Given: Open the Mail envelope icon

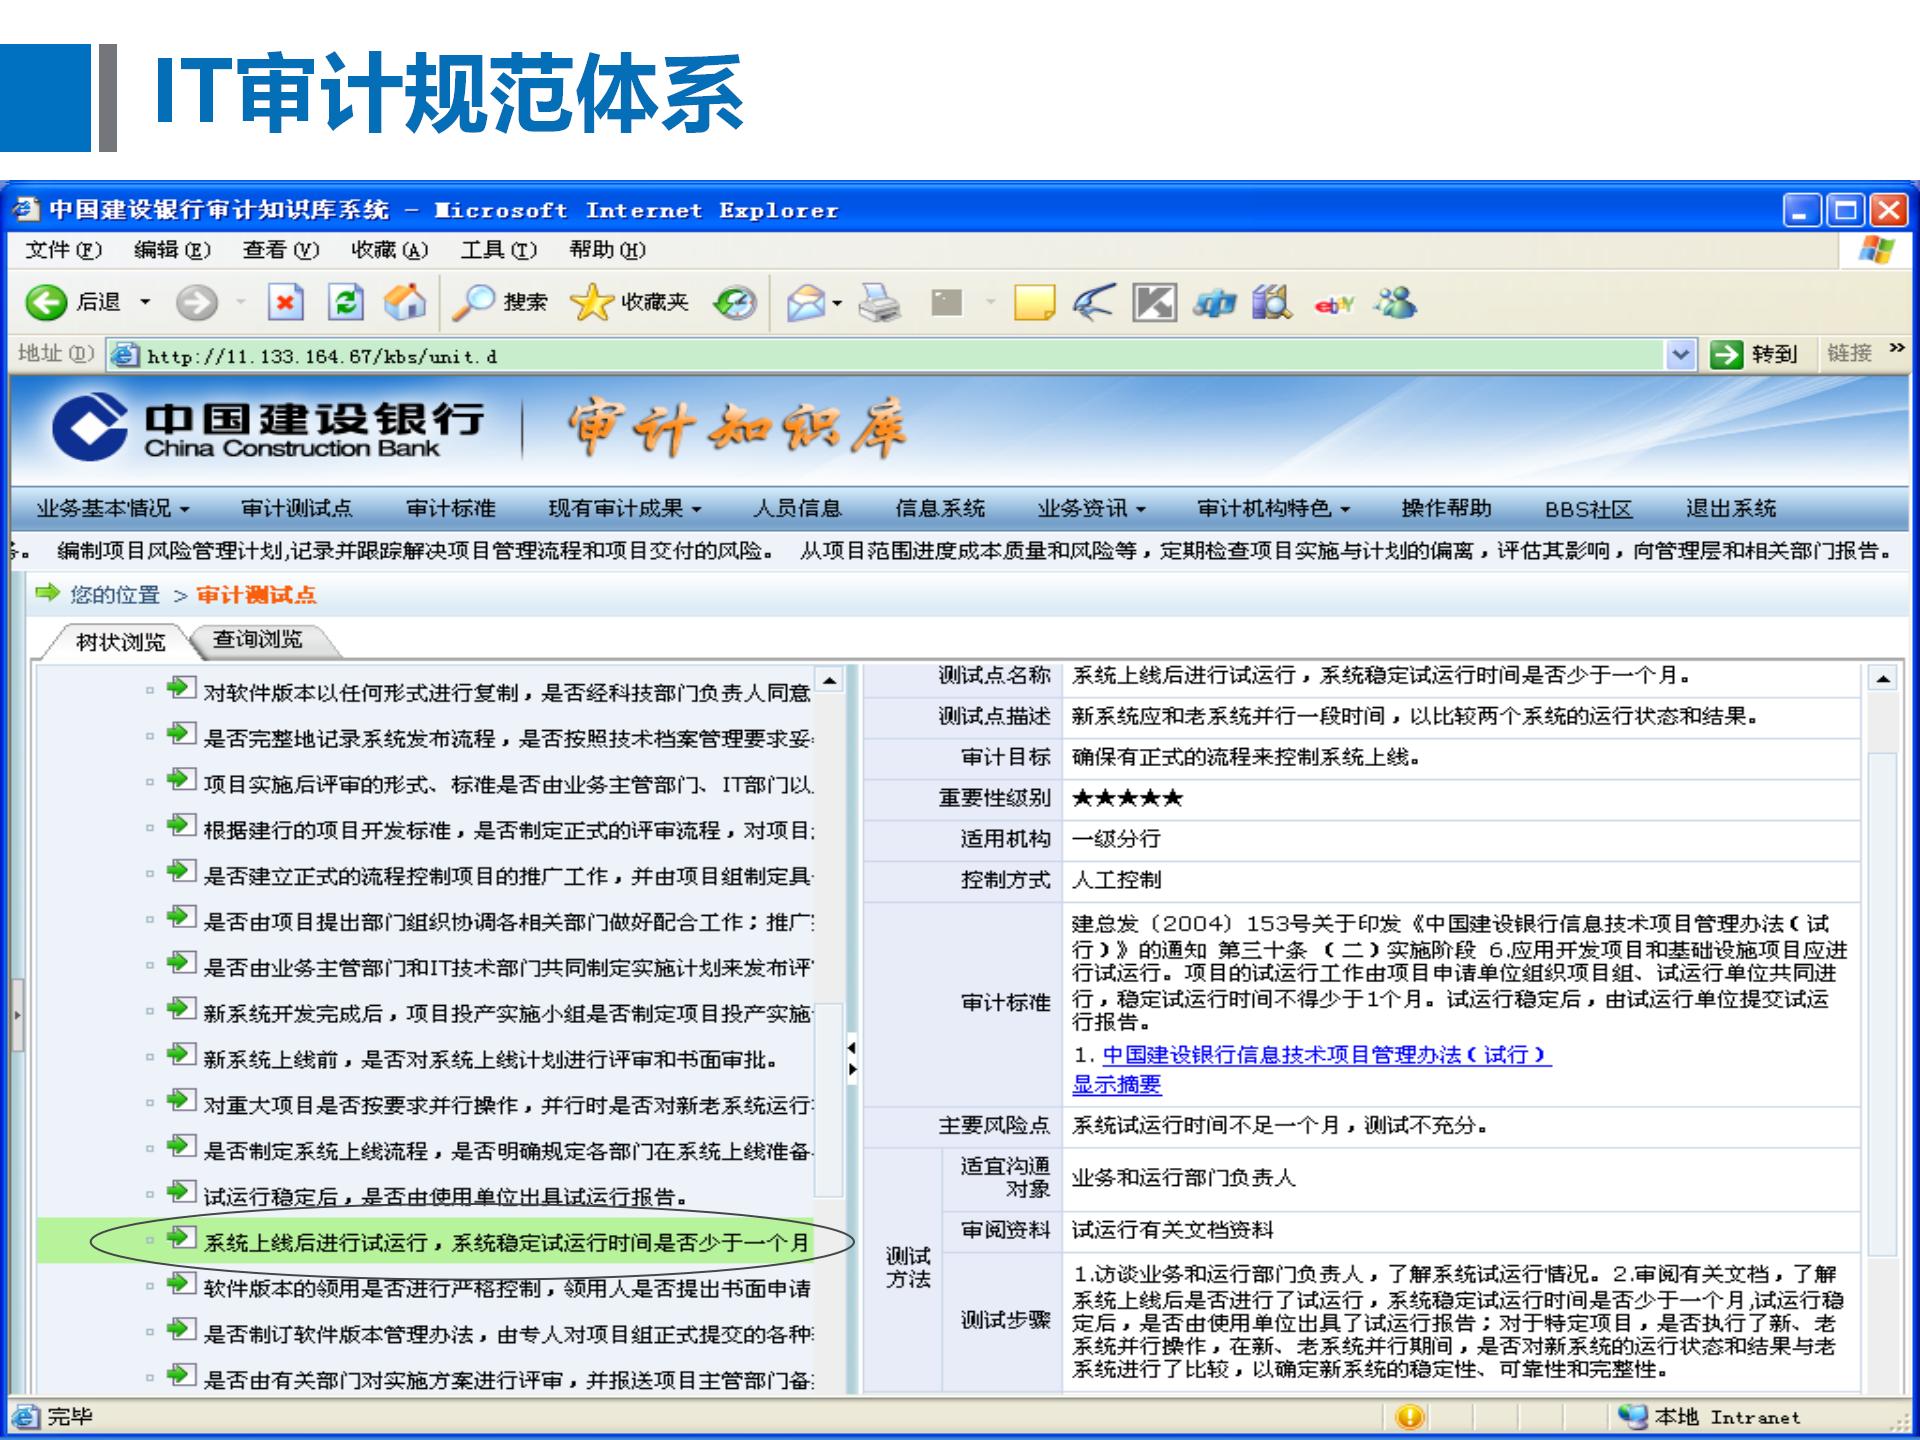Looking at the screenshot, I should 806,302.
